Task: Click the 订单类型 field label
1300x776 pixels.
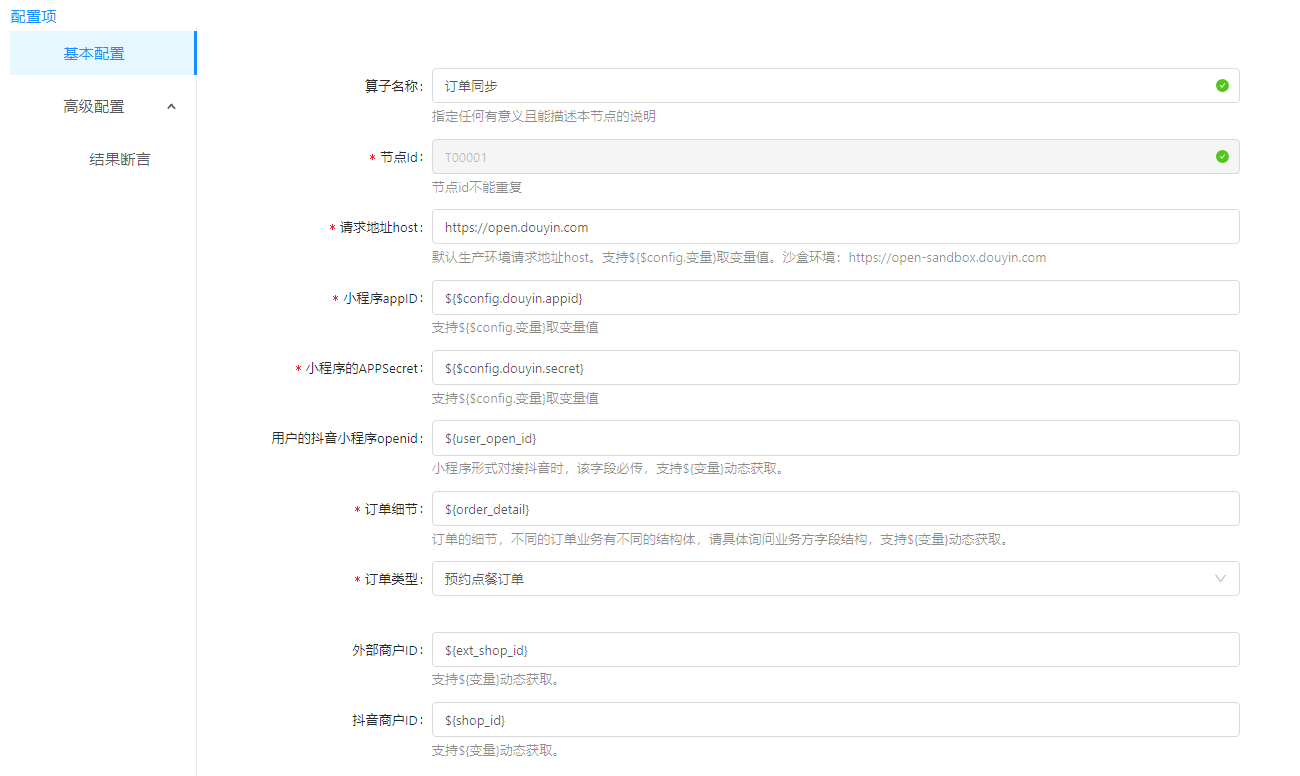Action: pos(394,580)
